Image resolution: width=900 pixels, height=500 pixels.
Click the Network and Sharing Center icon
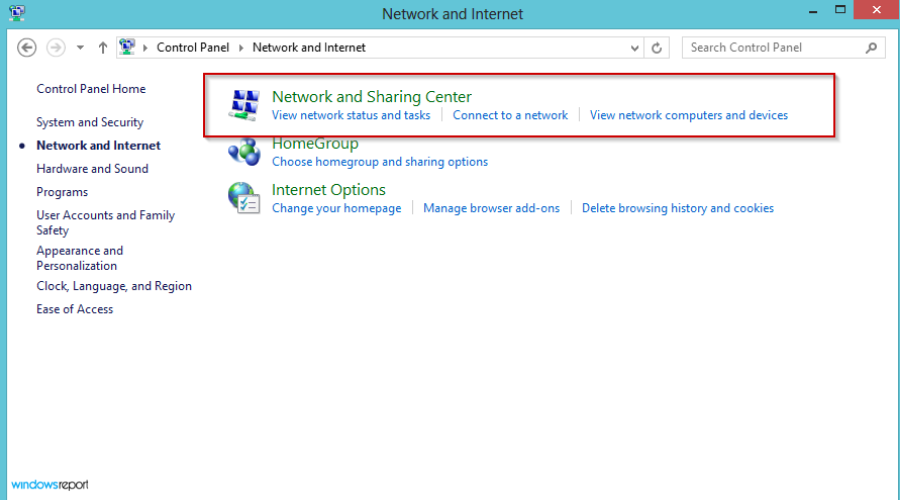point(244,105)
